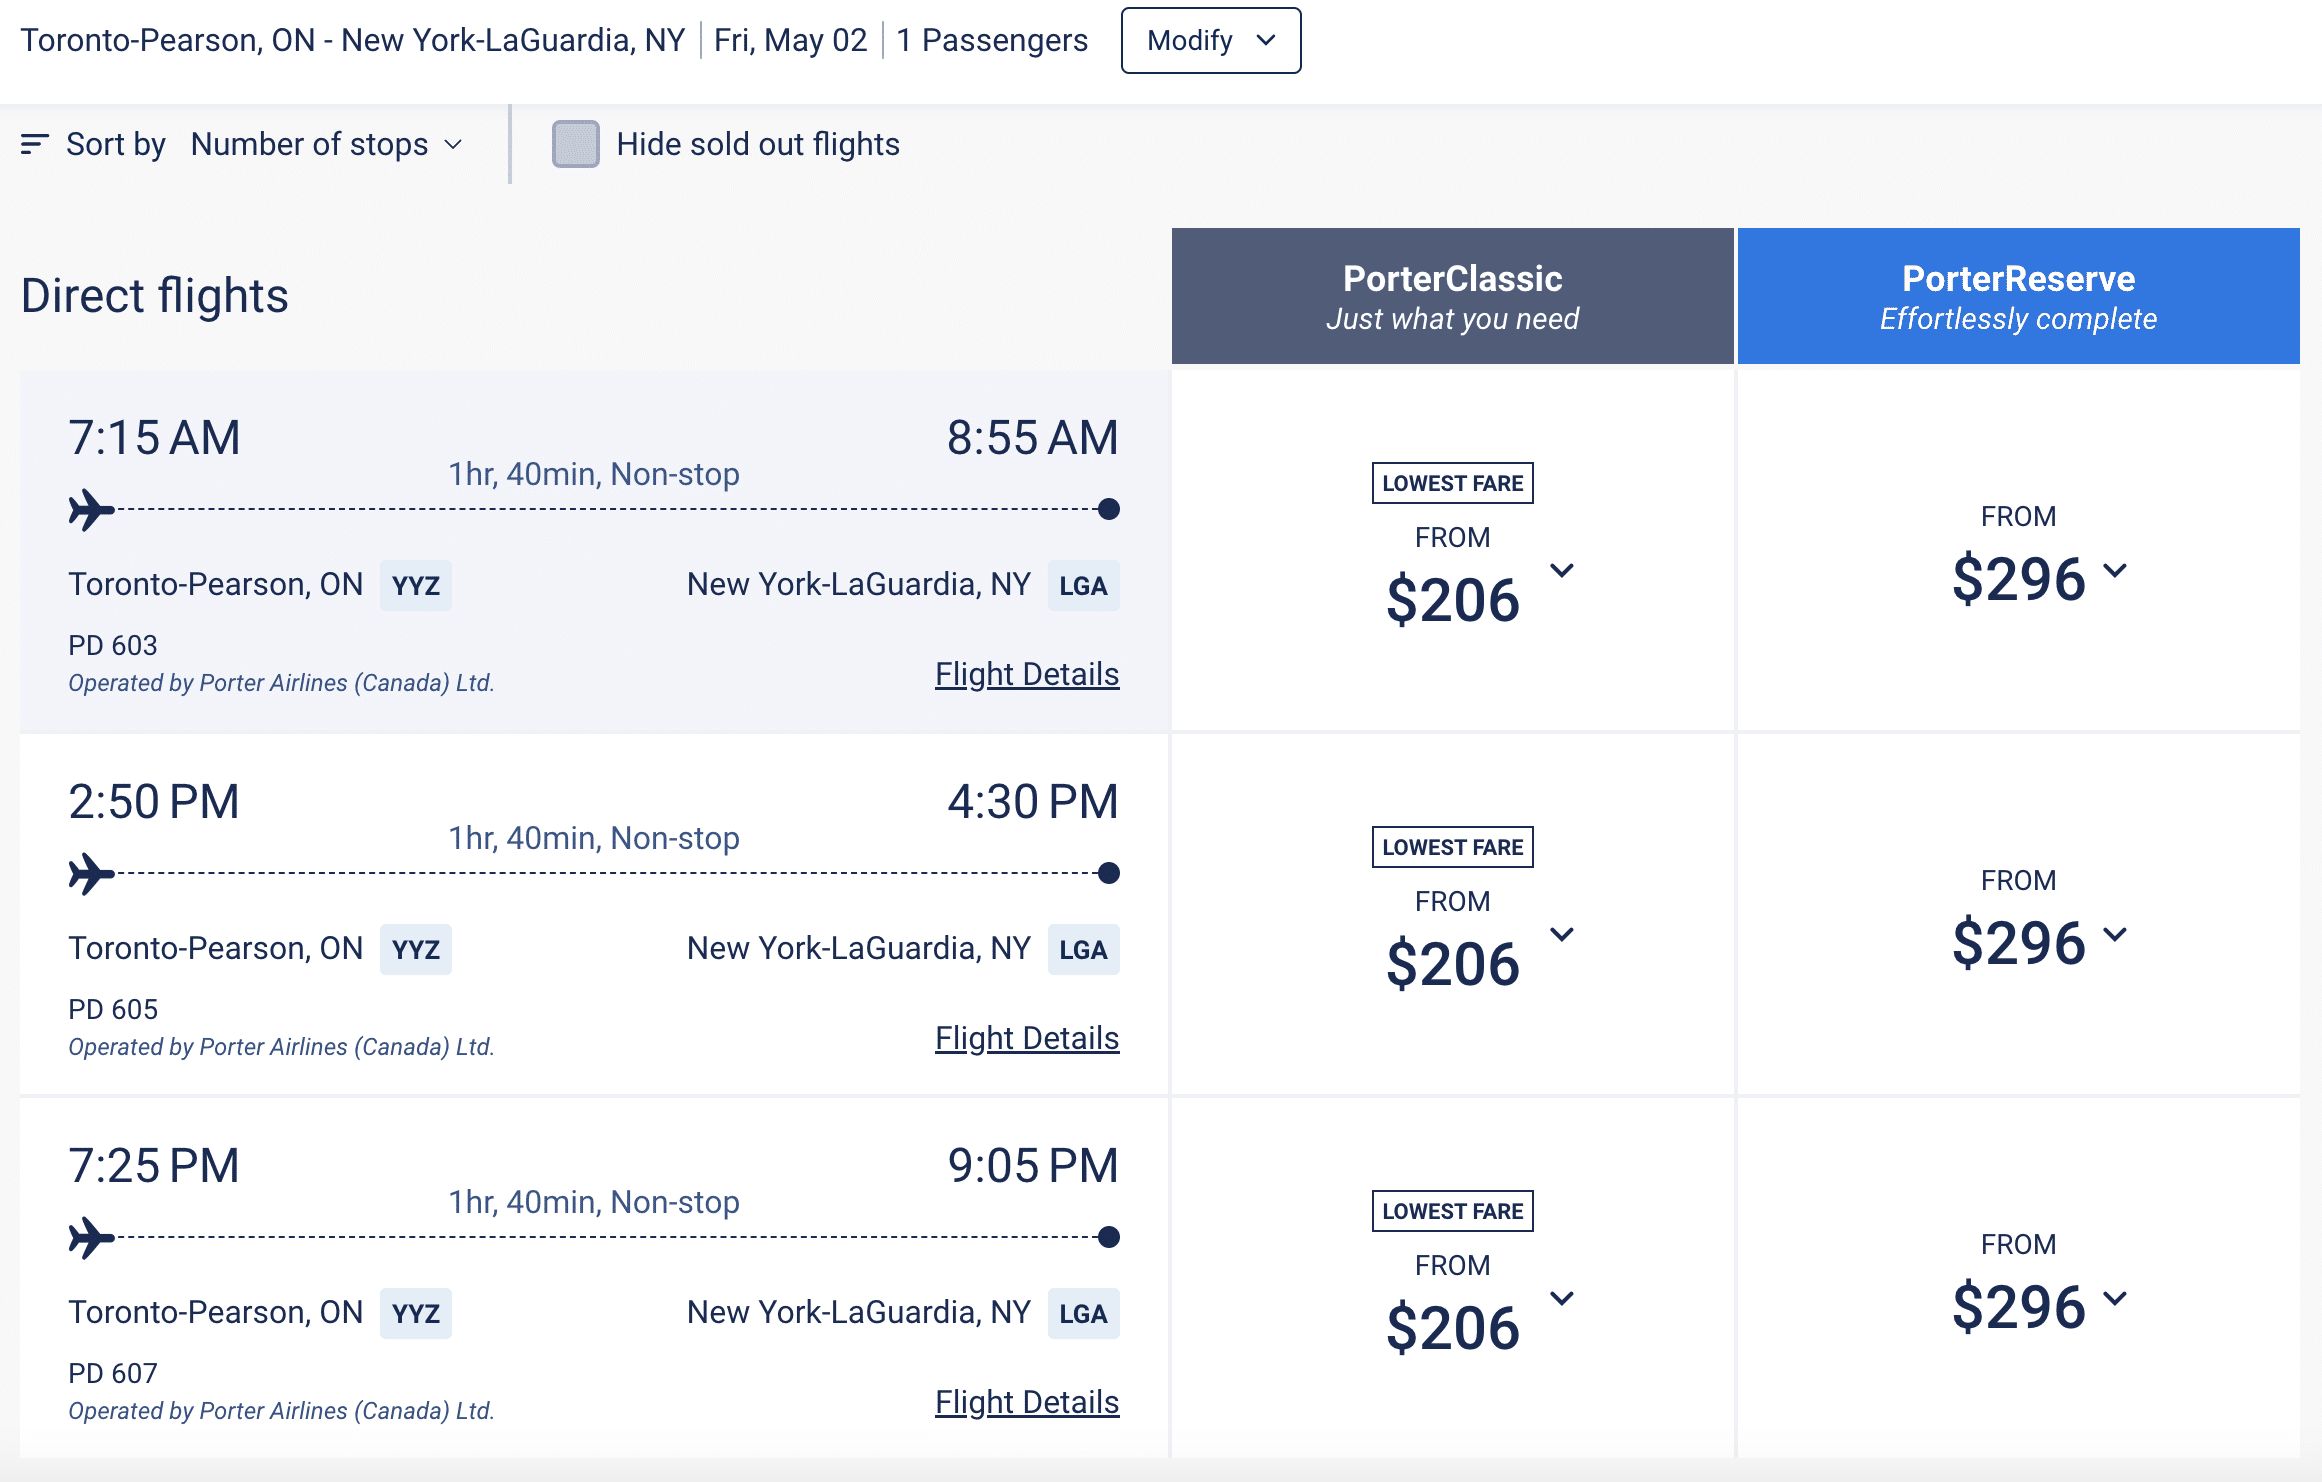
Task: Select the PorterReserve fare column header
Action: tap(2018, 296)
